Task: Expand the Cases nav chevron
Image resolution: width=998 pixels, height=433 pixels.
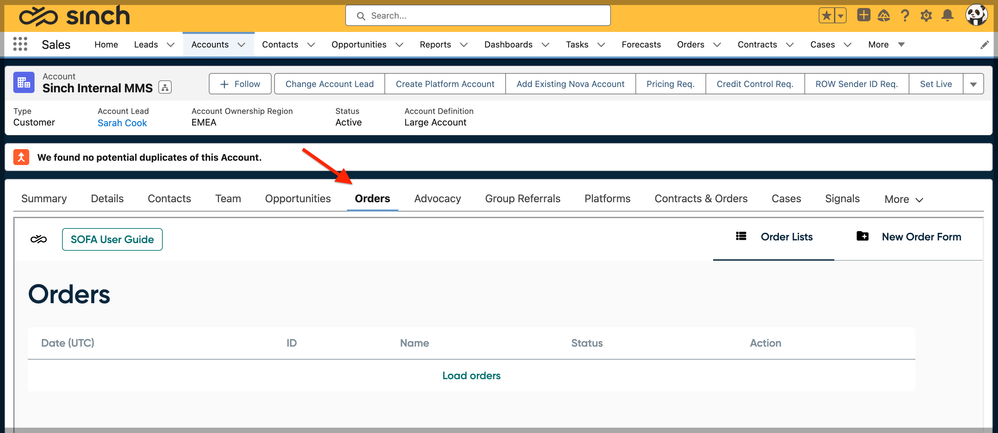Action: (848, 45)
